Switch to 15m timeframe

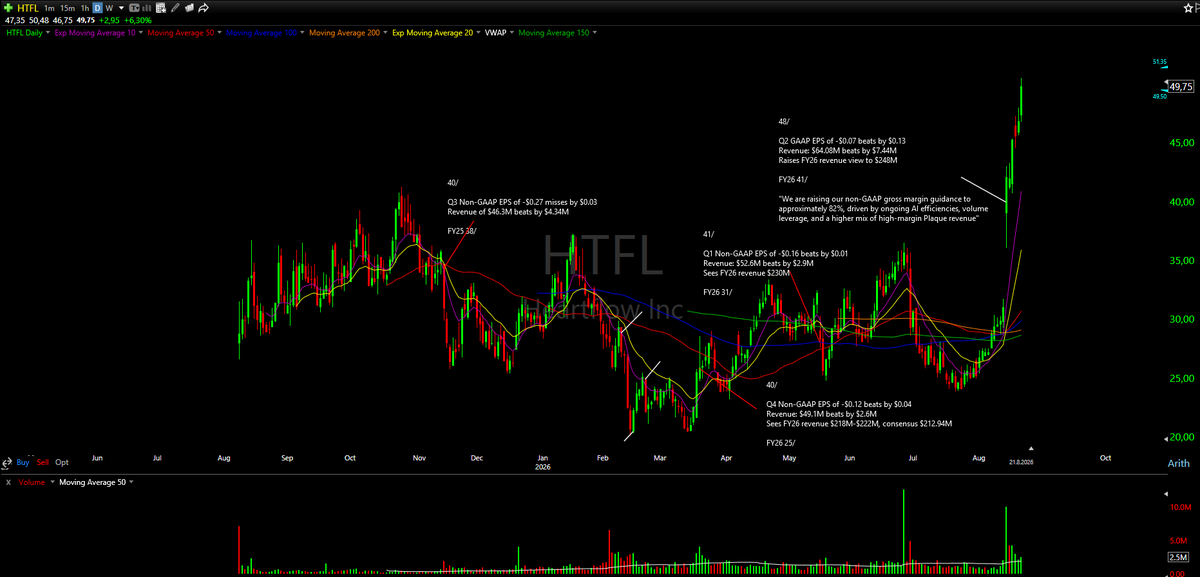click(67, 8)
